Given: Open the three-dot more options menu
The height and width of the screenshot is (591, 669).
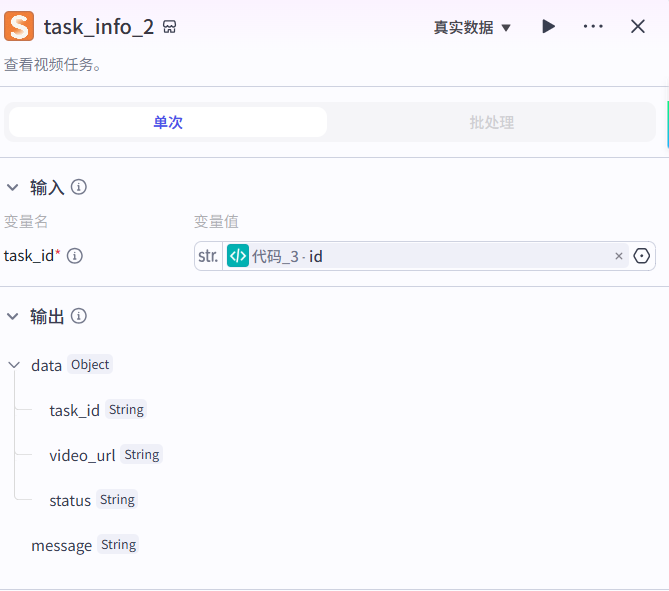Looking at the screenshot, I should [593, 27].
